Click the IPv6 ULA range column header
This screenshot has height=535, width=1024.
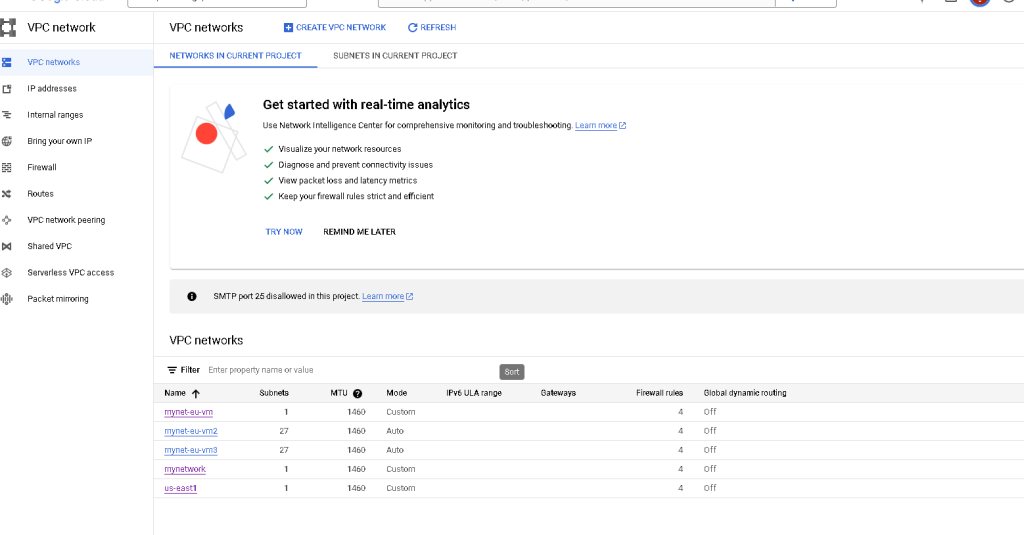(473, 393)
